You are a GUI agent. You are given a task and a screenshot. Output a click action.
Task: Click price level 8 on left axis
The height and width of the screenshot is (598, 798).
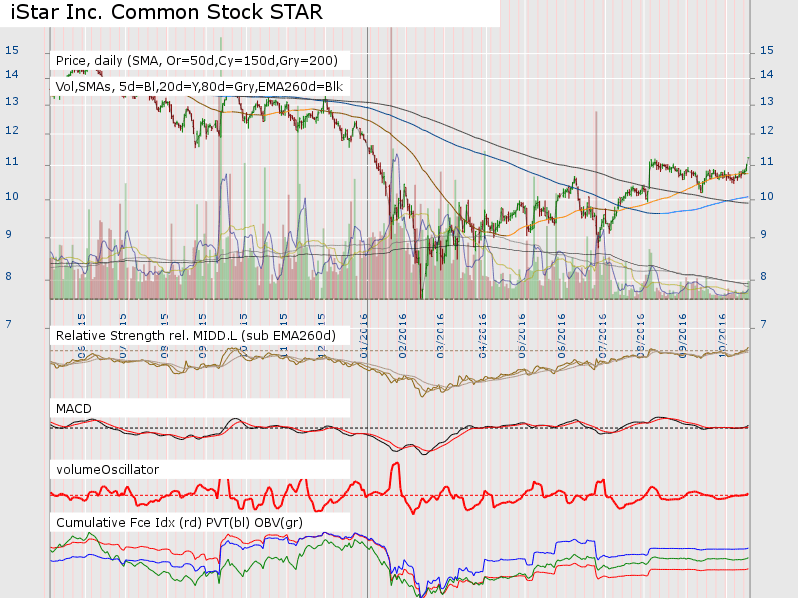point(8,276)
